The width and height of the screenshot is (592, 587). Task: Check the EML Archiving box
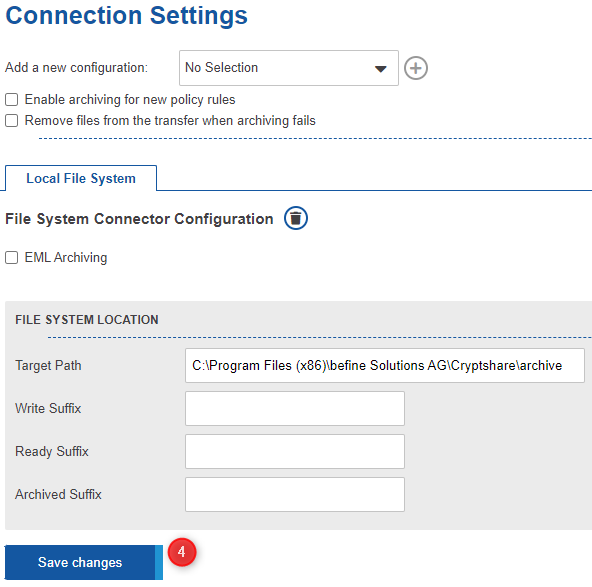coord(11,257)
